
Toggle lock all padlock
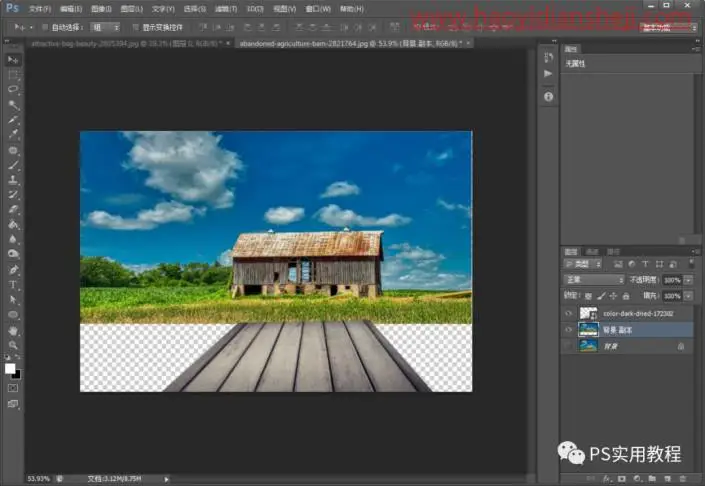click(626, 296)
